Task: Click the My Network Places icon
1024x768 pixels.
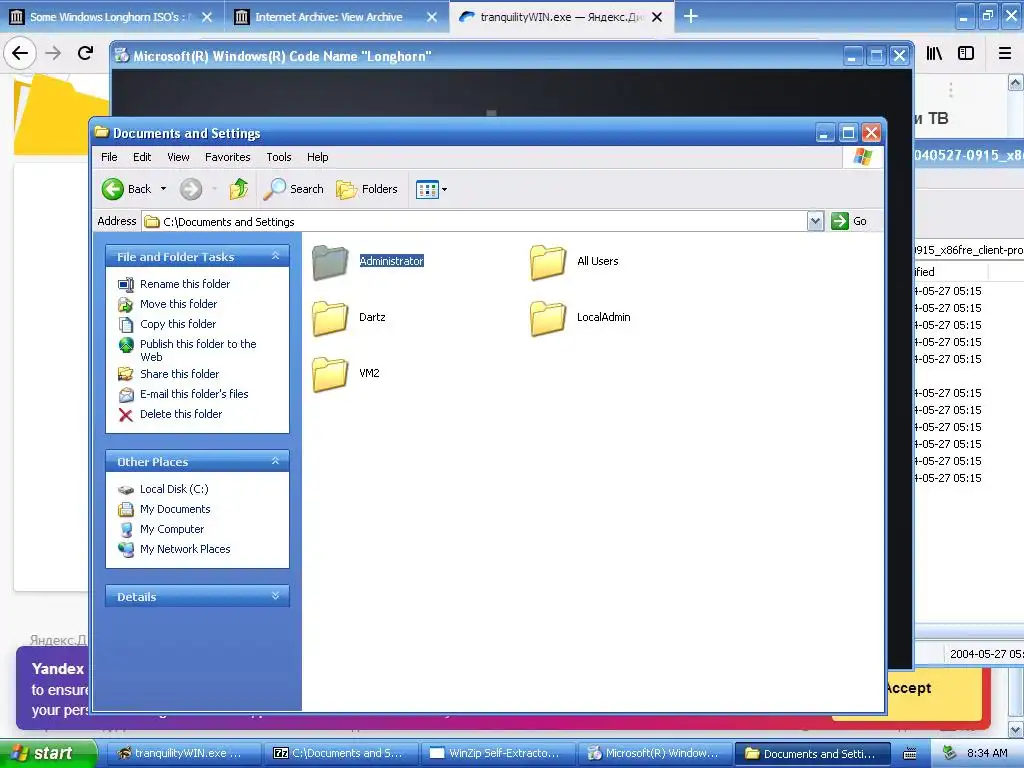Action: pos(126,549)
